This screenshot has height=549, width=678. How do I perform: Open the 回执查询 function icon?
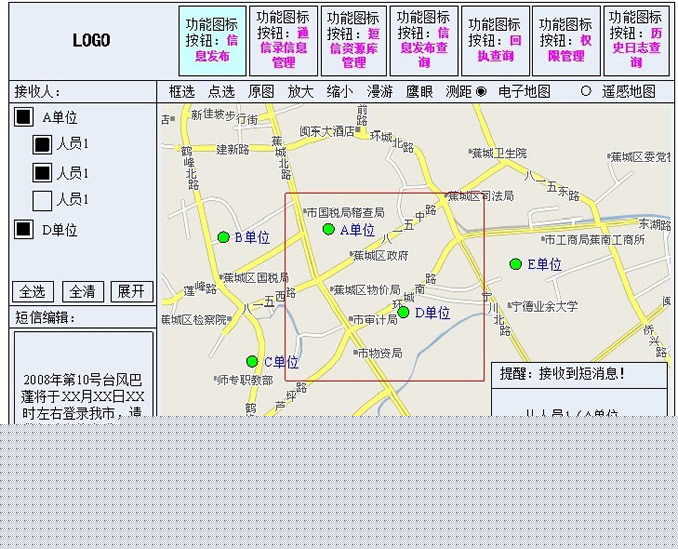(495, 41)
